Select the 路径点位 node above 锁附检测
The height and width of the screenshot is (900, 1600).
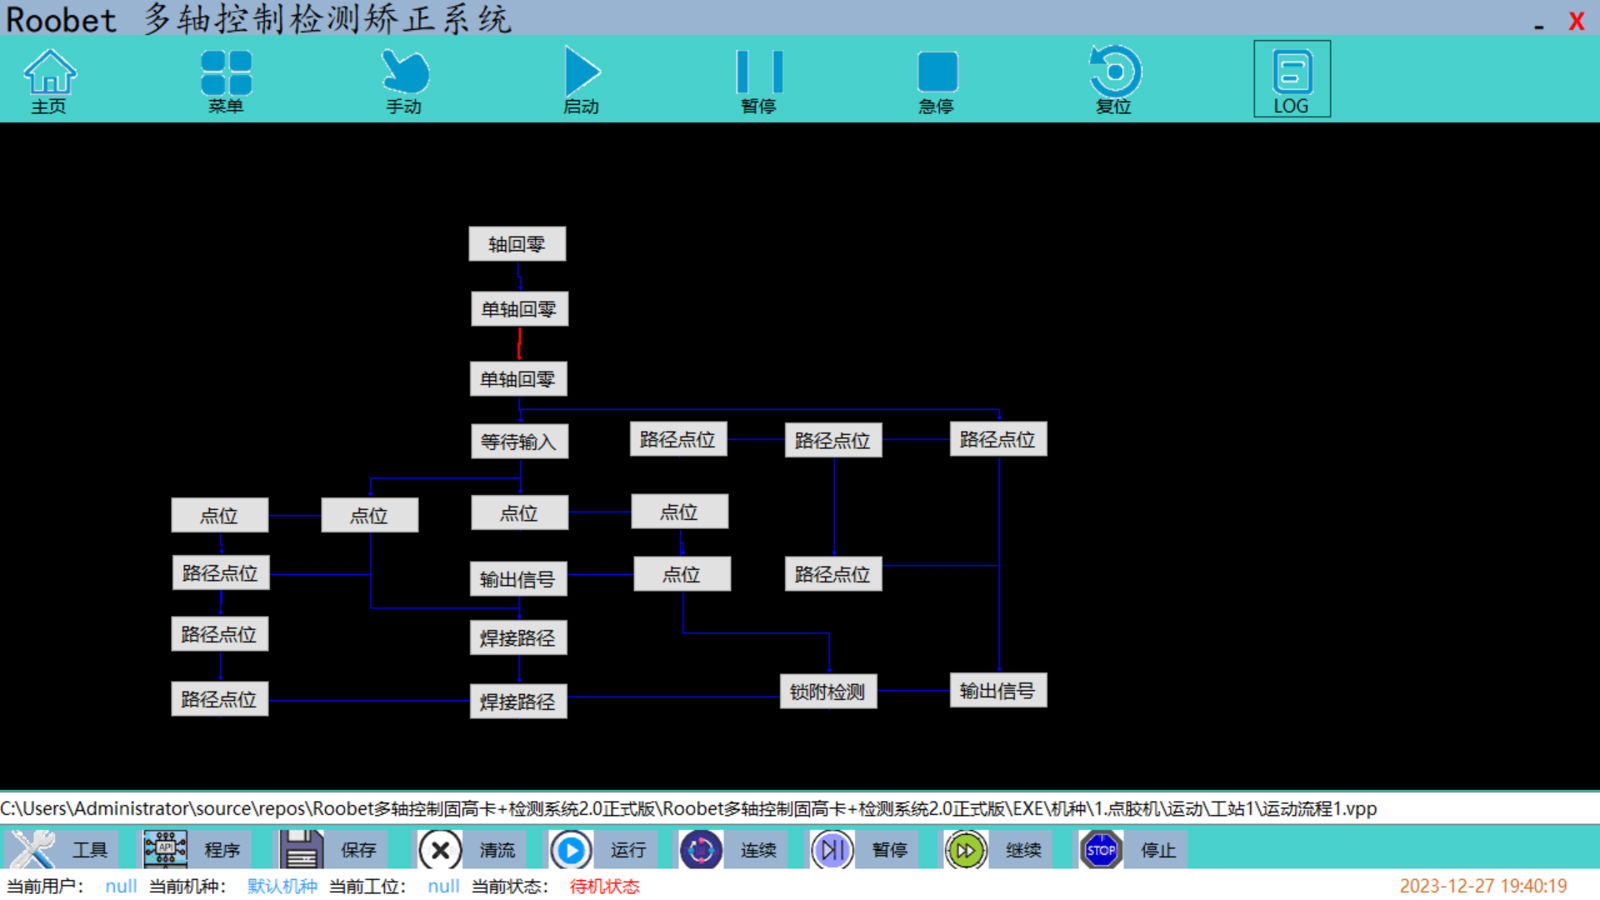point(833,574)
